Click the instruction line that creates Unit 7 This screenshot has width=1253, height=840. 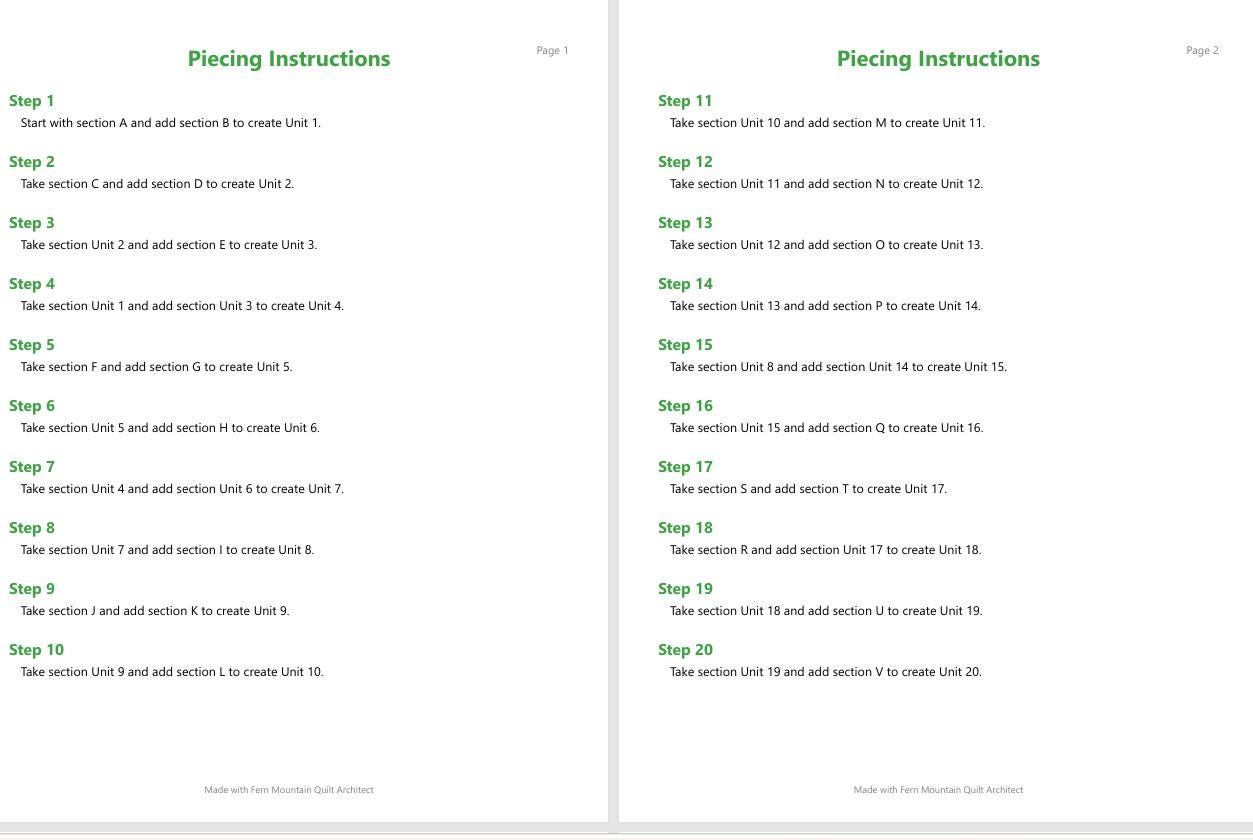[182, 489]
